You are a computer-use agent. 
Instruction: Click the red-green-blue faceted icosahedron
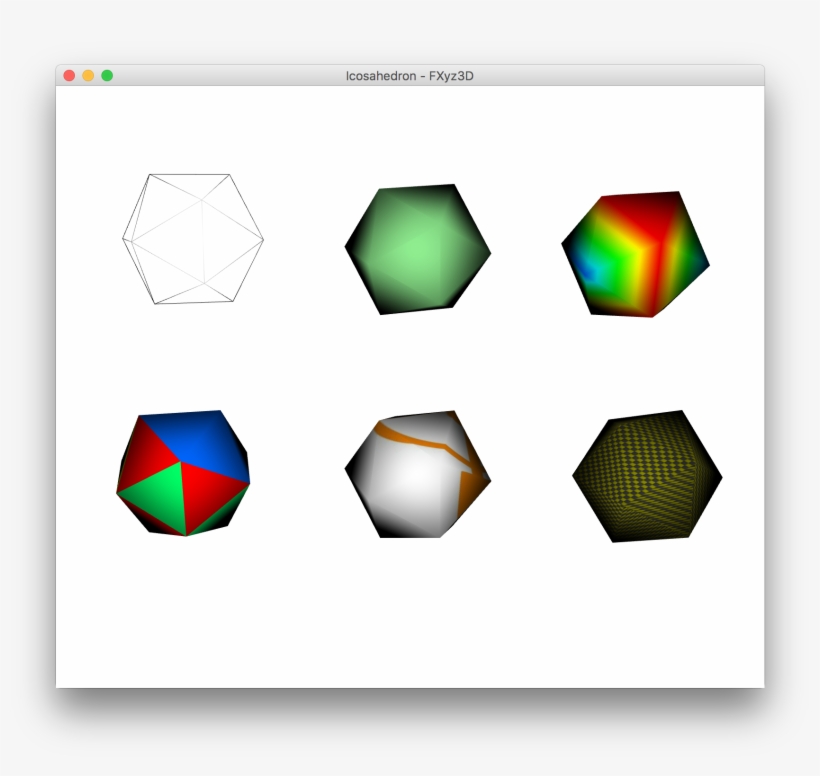coord(182,475)
